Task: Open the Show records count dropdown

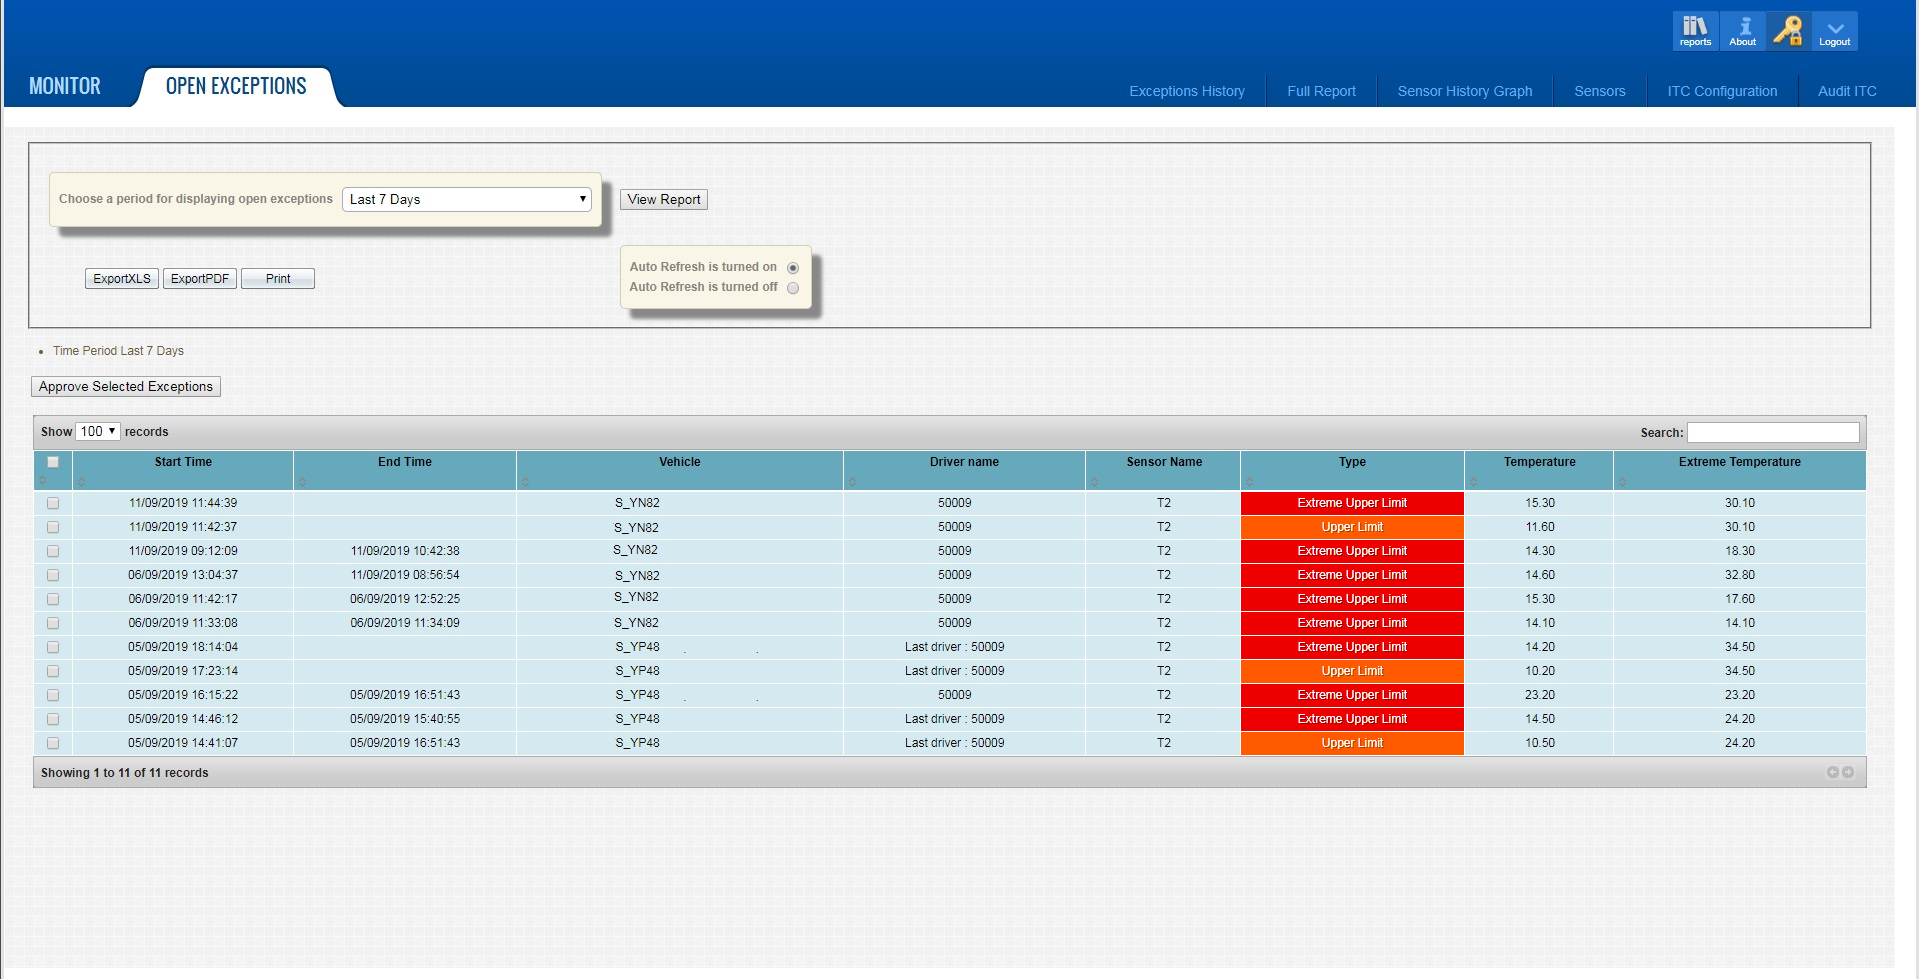Action: (97, 431)
